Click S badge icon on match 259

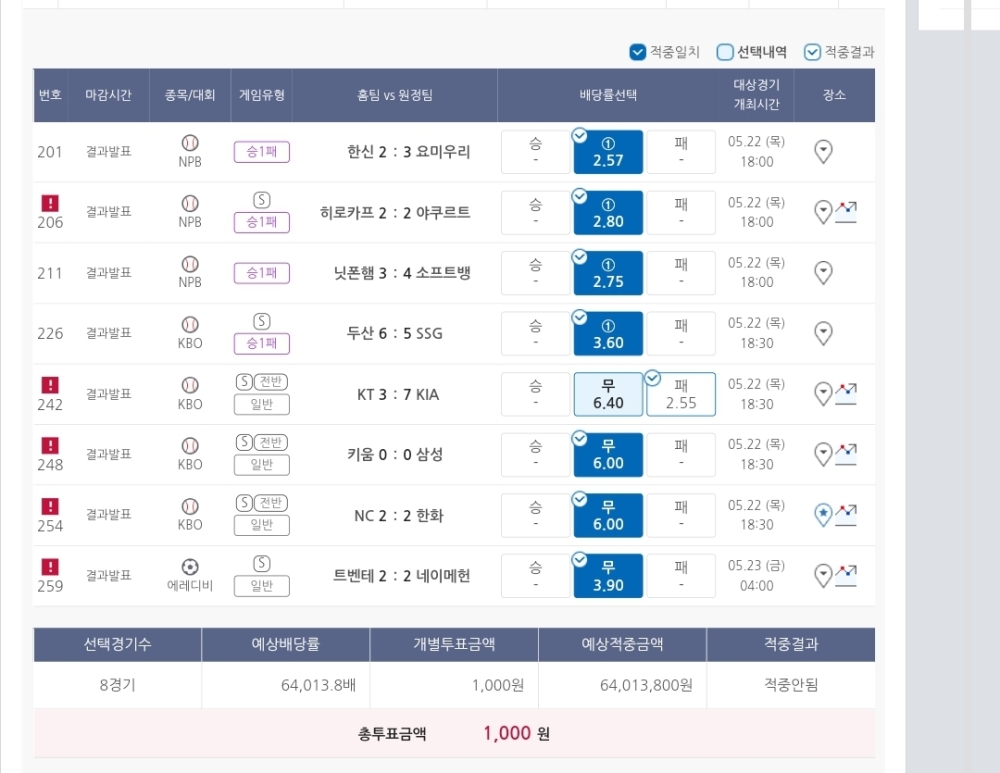pyautogui.click(x=261, y=564)
